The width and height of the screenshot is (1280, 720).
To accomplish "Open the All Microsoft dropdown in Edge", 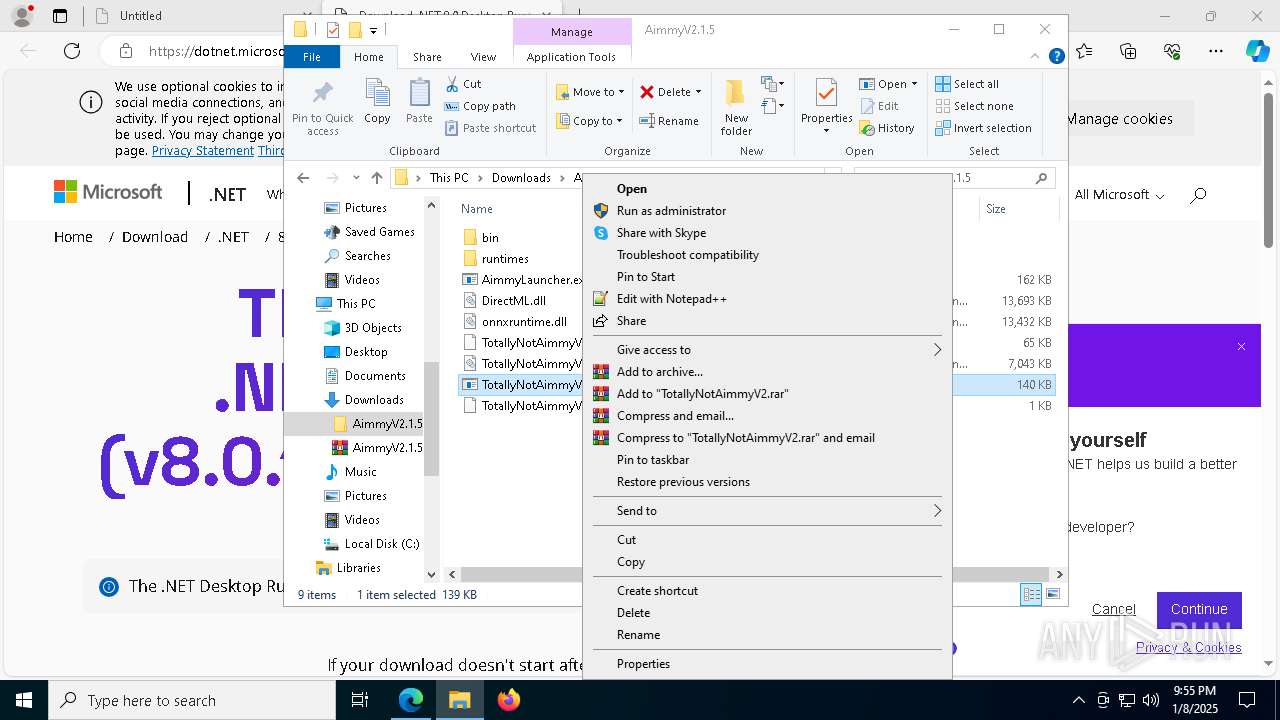I will 1119,195.
